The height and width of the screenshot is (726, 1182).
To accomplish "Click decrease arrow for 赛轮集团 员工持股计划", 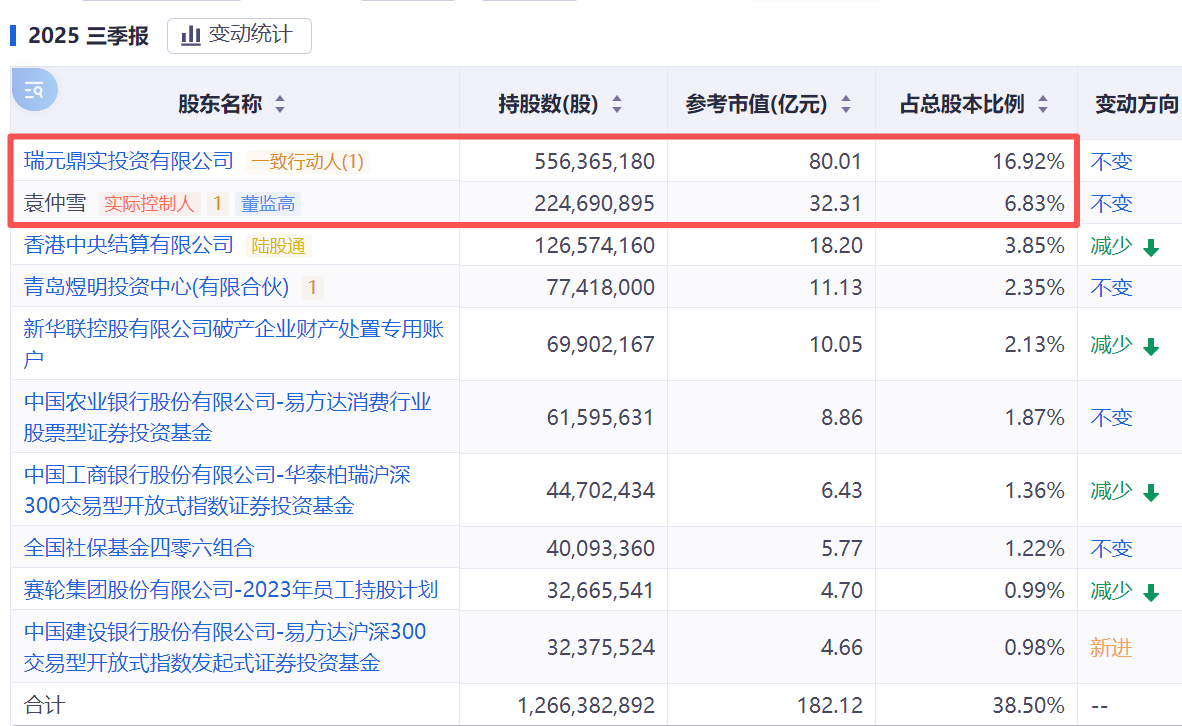I will (1151, 592).
